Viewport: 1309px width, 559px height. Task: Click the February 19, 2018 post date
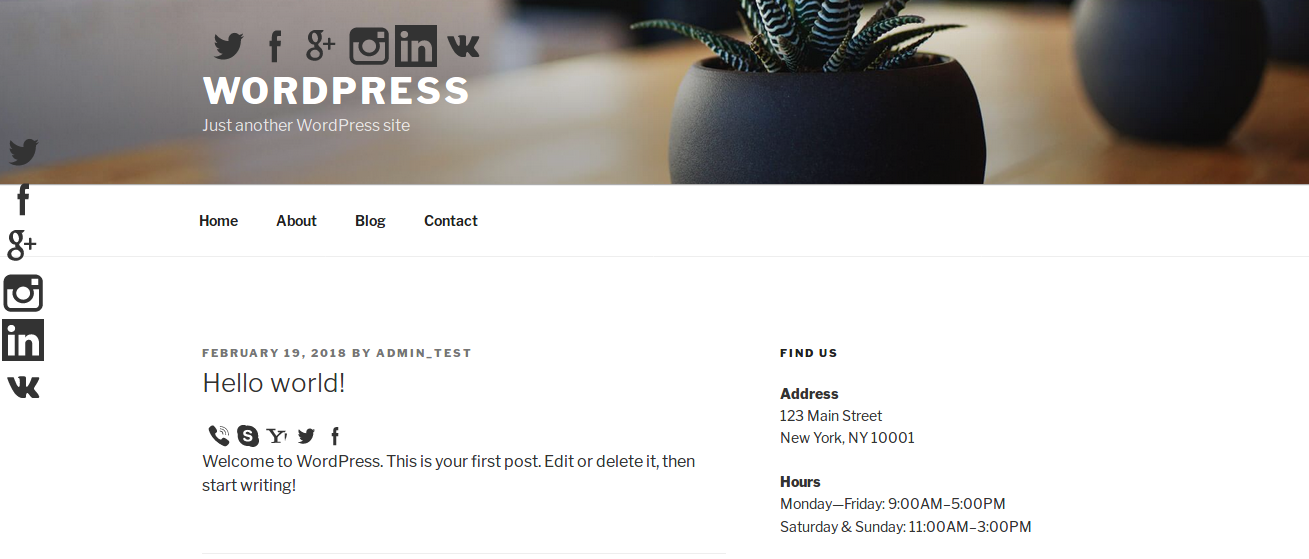tap(274, 353)
